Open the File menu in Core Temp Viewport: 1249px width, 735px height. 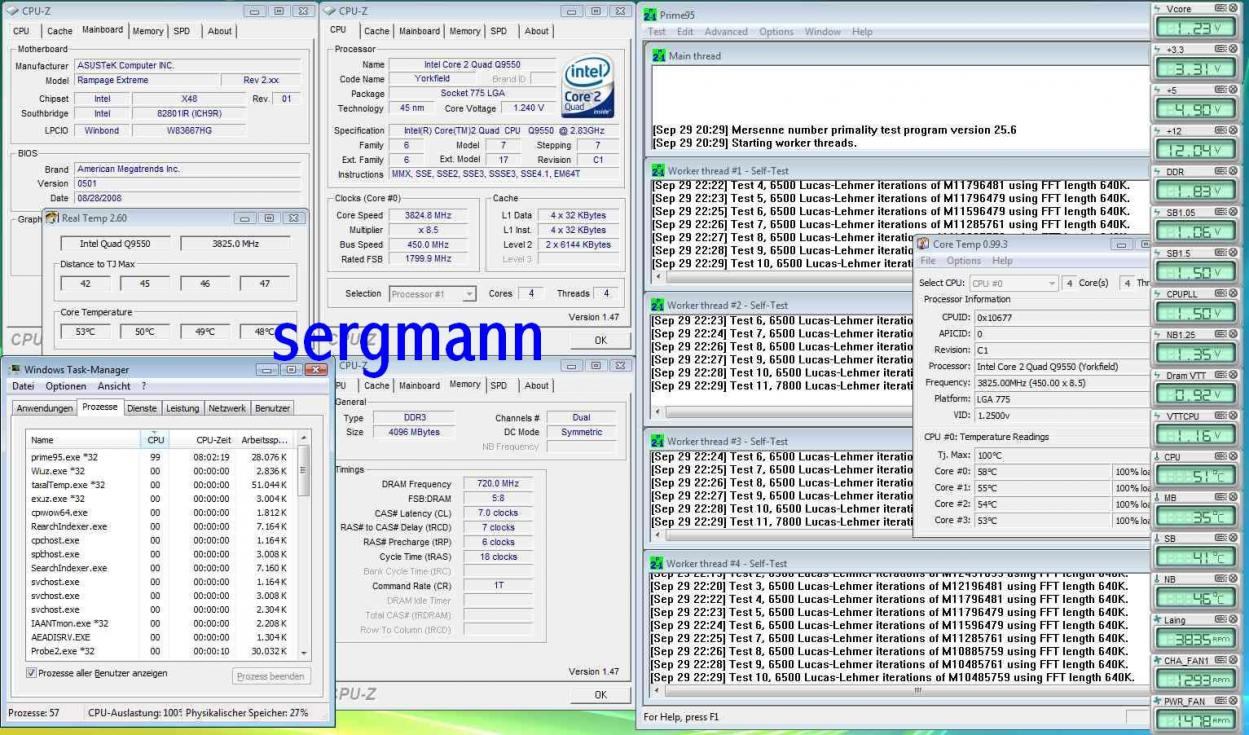(927, 260)
